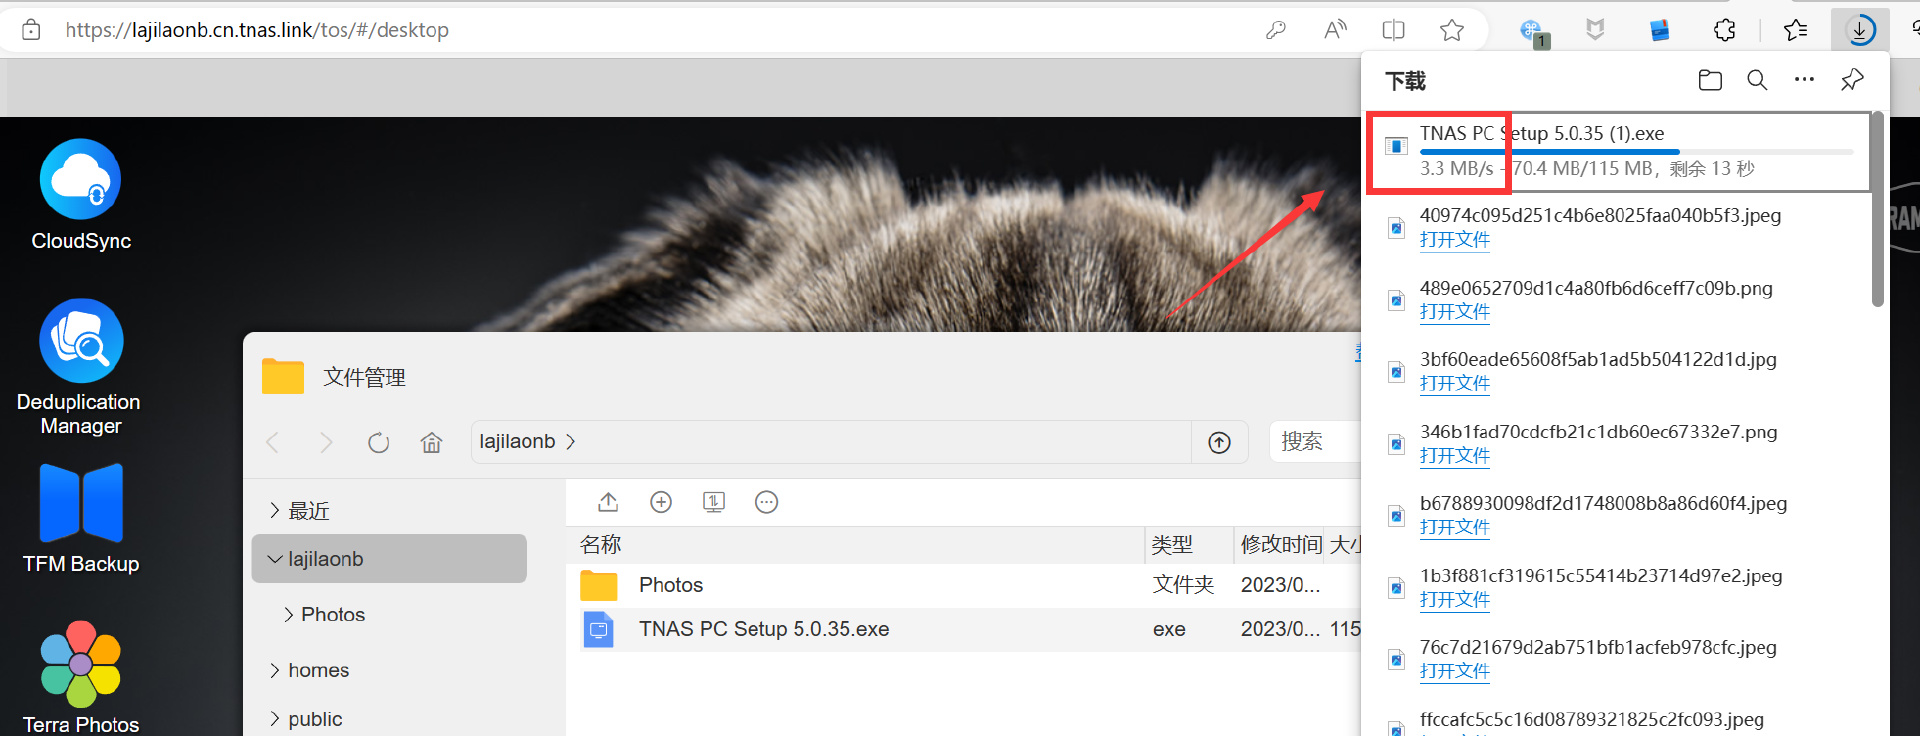
Task: Click the chevron after lajilaonb in breadcrumb
Action: [x=571, y=442]
